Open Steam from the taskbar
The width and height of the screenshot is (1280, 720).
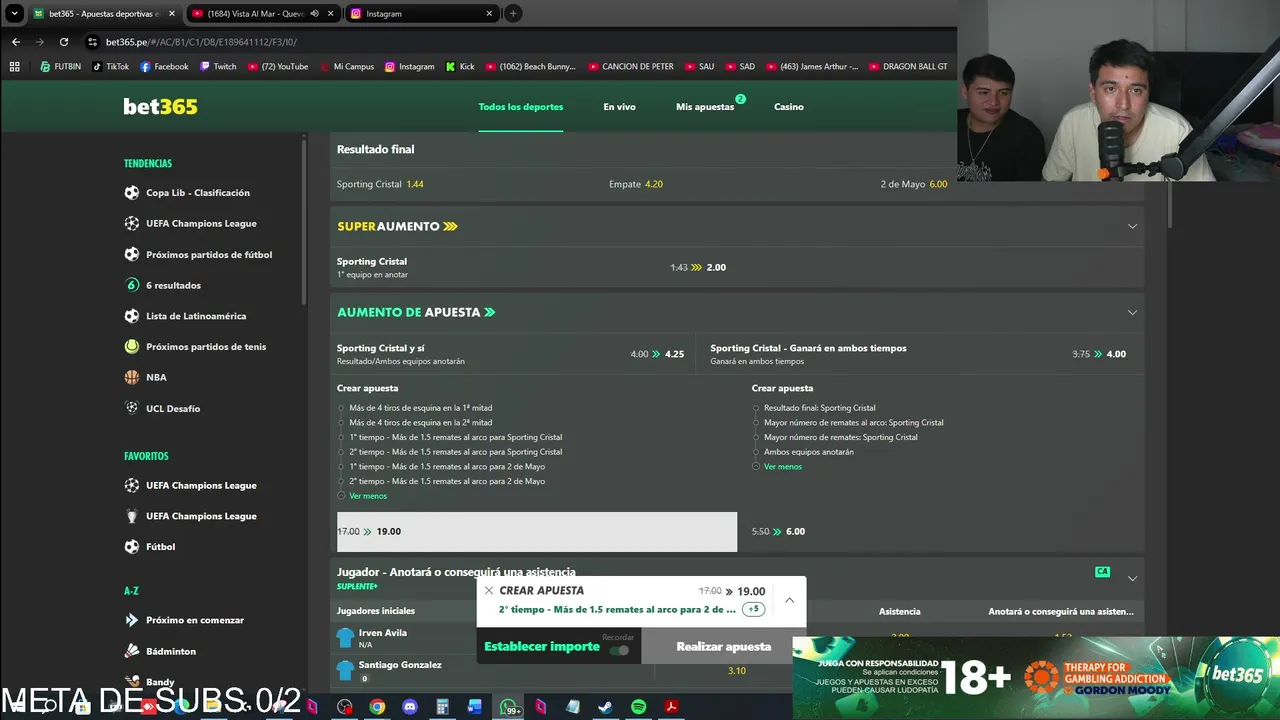point(605,707)
